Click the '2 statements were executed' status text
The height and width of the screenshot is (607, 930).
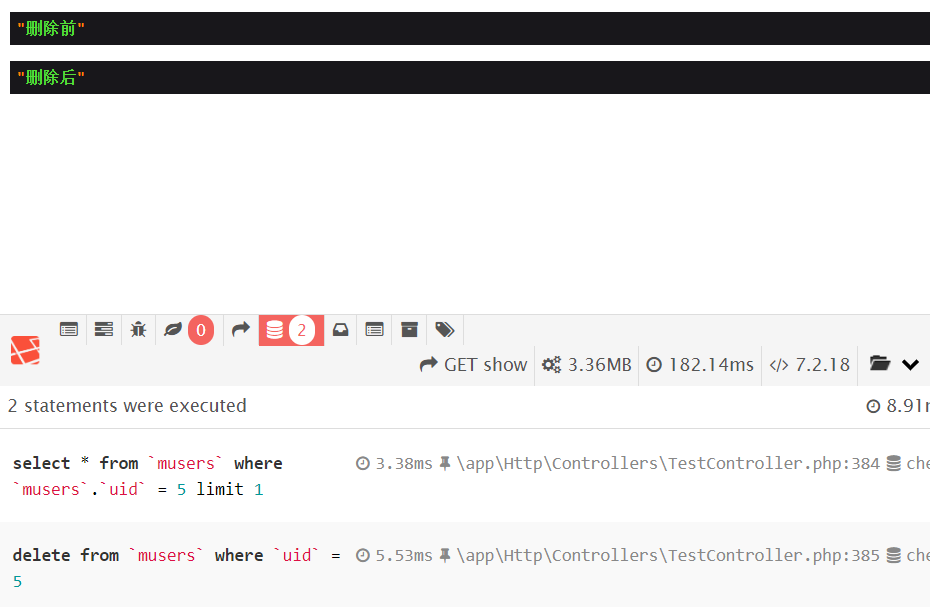point(127,406)
